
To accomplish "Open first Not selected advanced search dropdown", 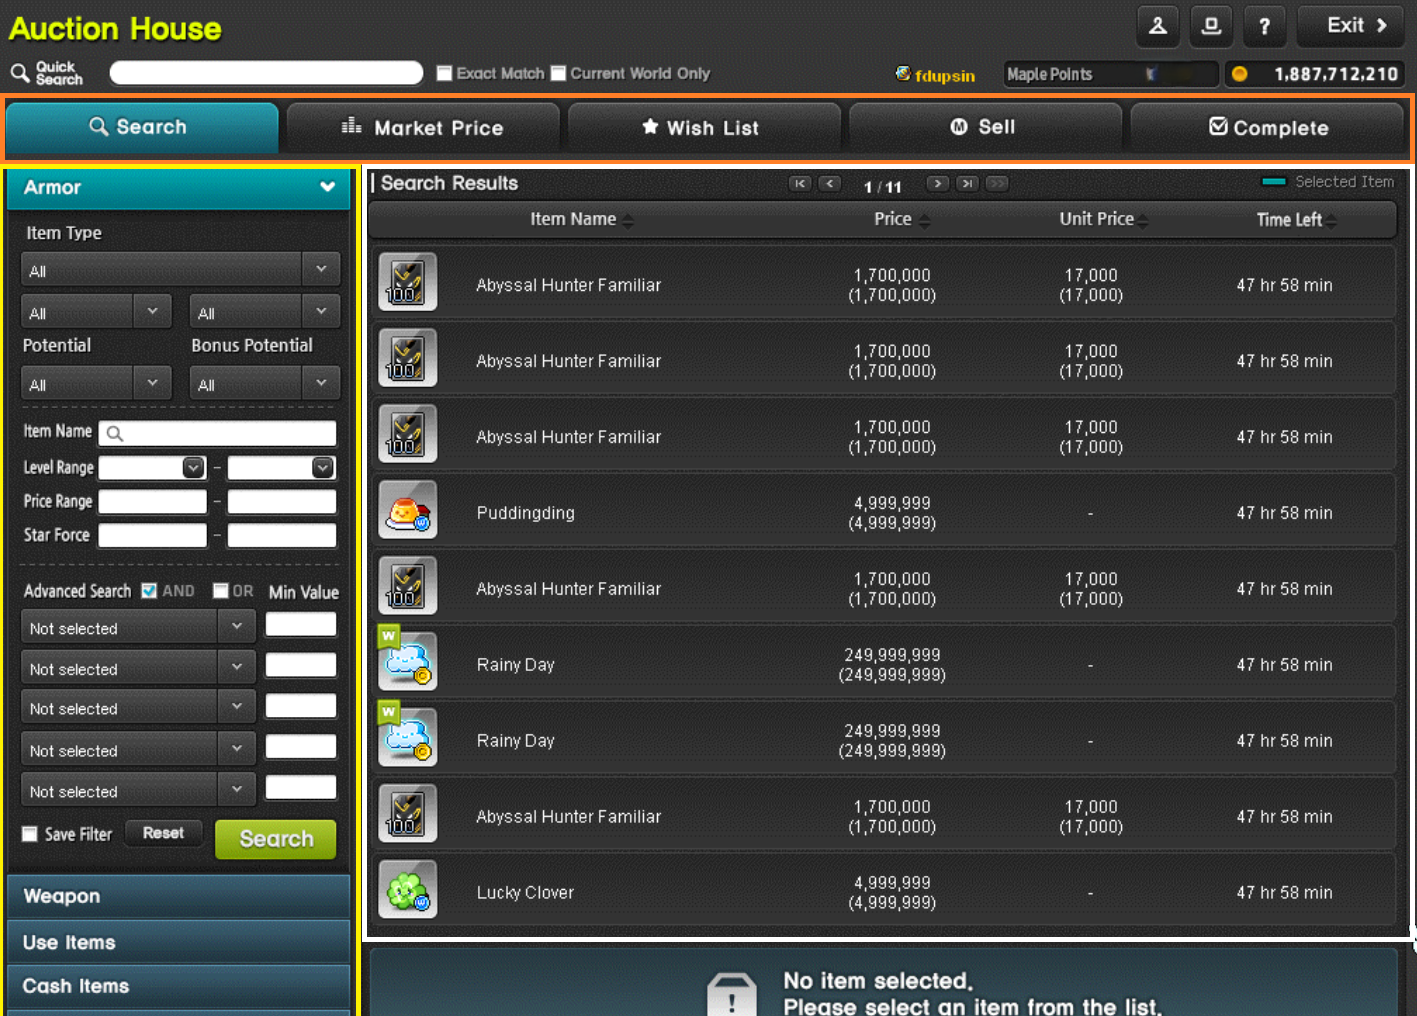I will (x=137, y=628).
